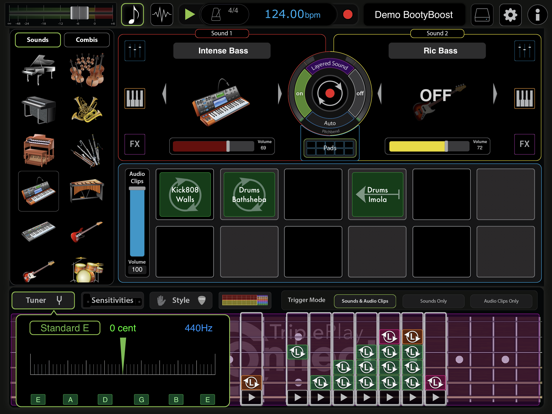
Task: Select Audio Clips Only trigger mode
Action: click(x=501, y=301)
